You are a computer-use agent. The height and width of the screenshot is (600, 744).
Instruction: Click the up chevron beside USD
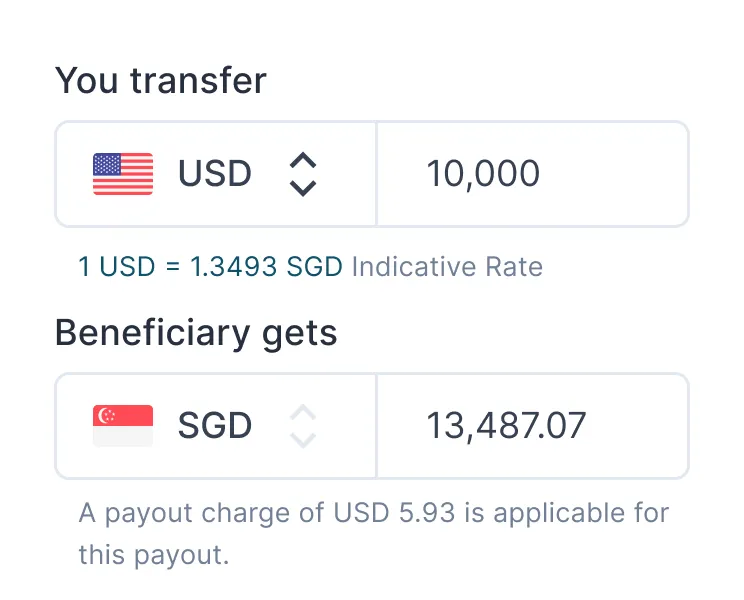point(302,161)
